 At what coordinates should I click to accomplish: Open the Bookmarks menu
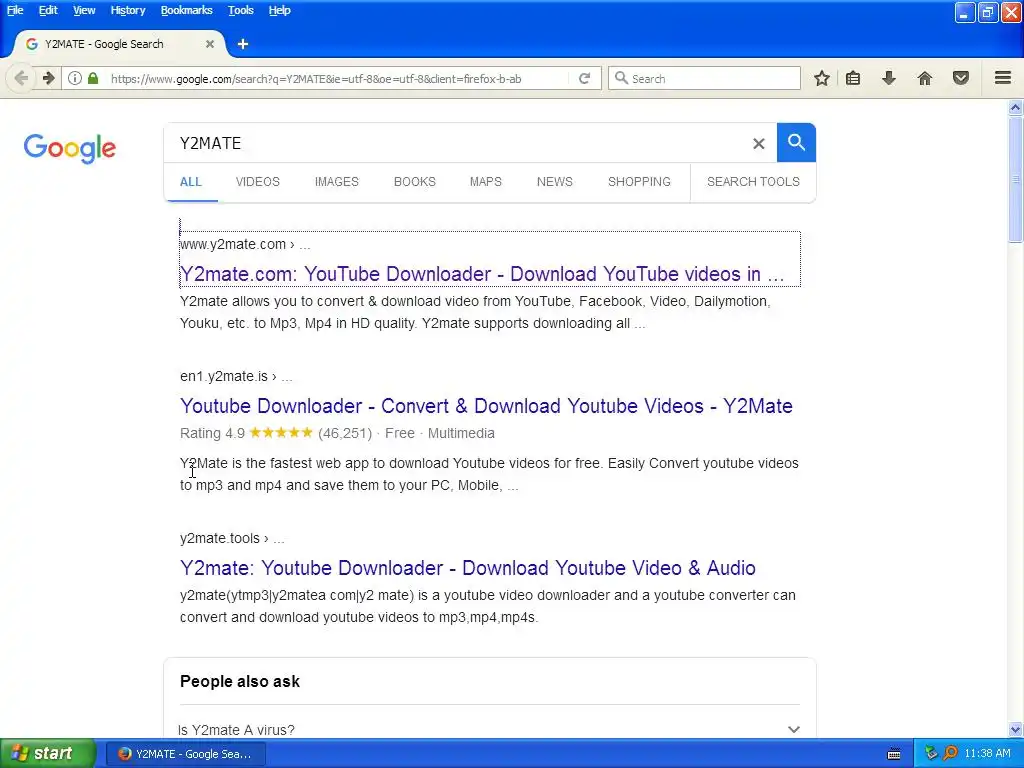(x=186, y=10)
